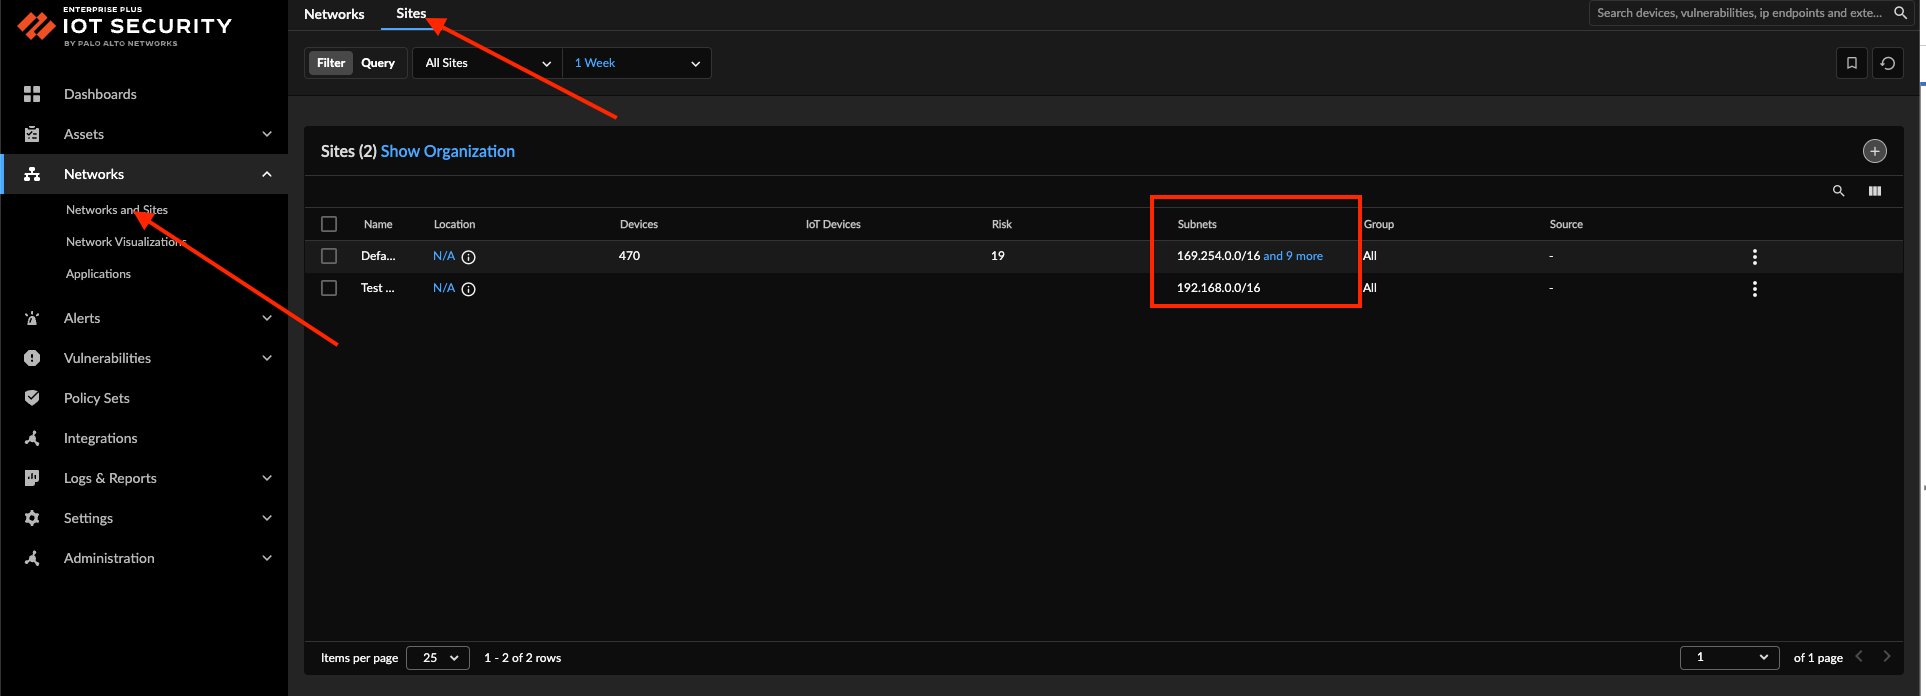Click the Networks hierarchy icon in sidebar

[x=32, y=174]
